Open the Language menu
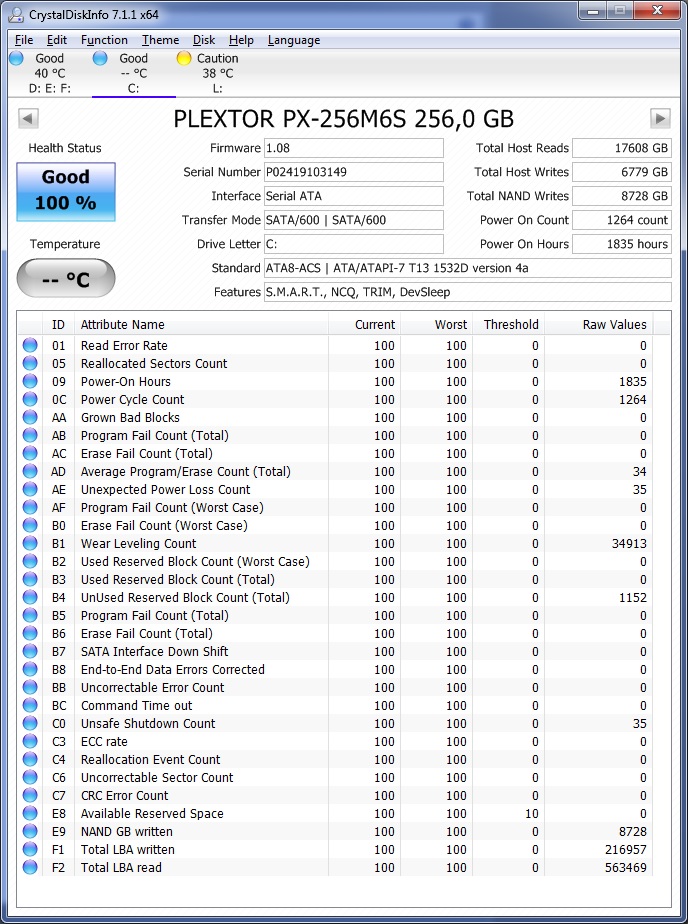688x924 pixels. 294,40
